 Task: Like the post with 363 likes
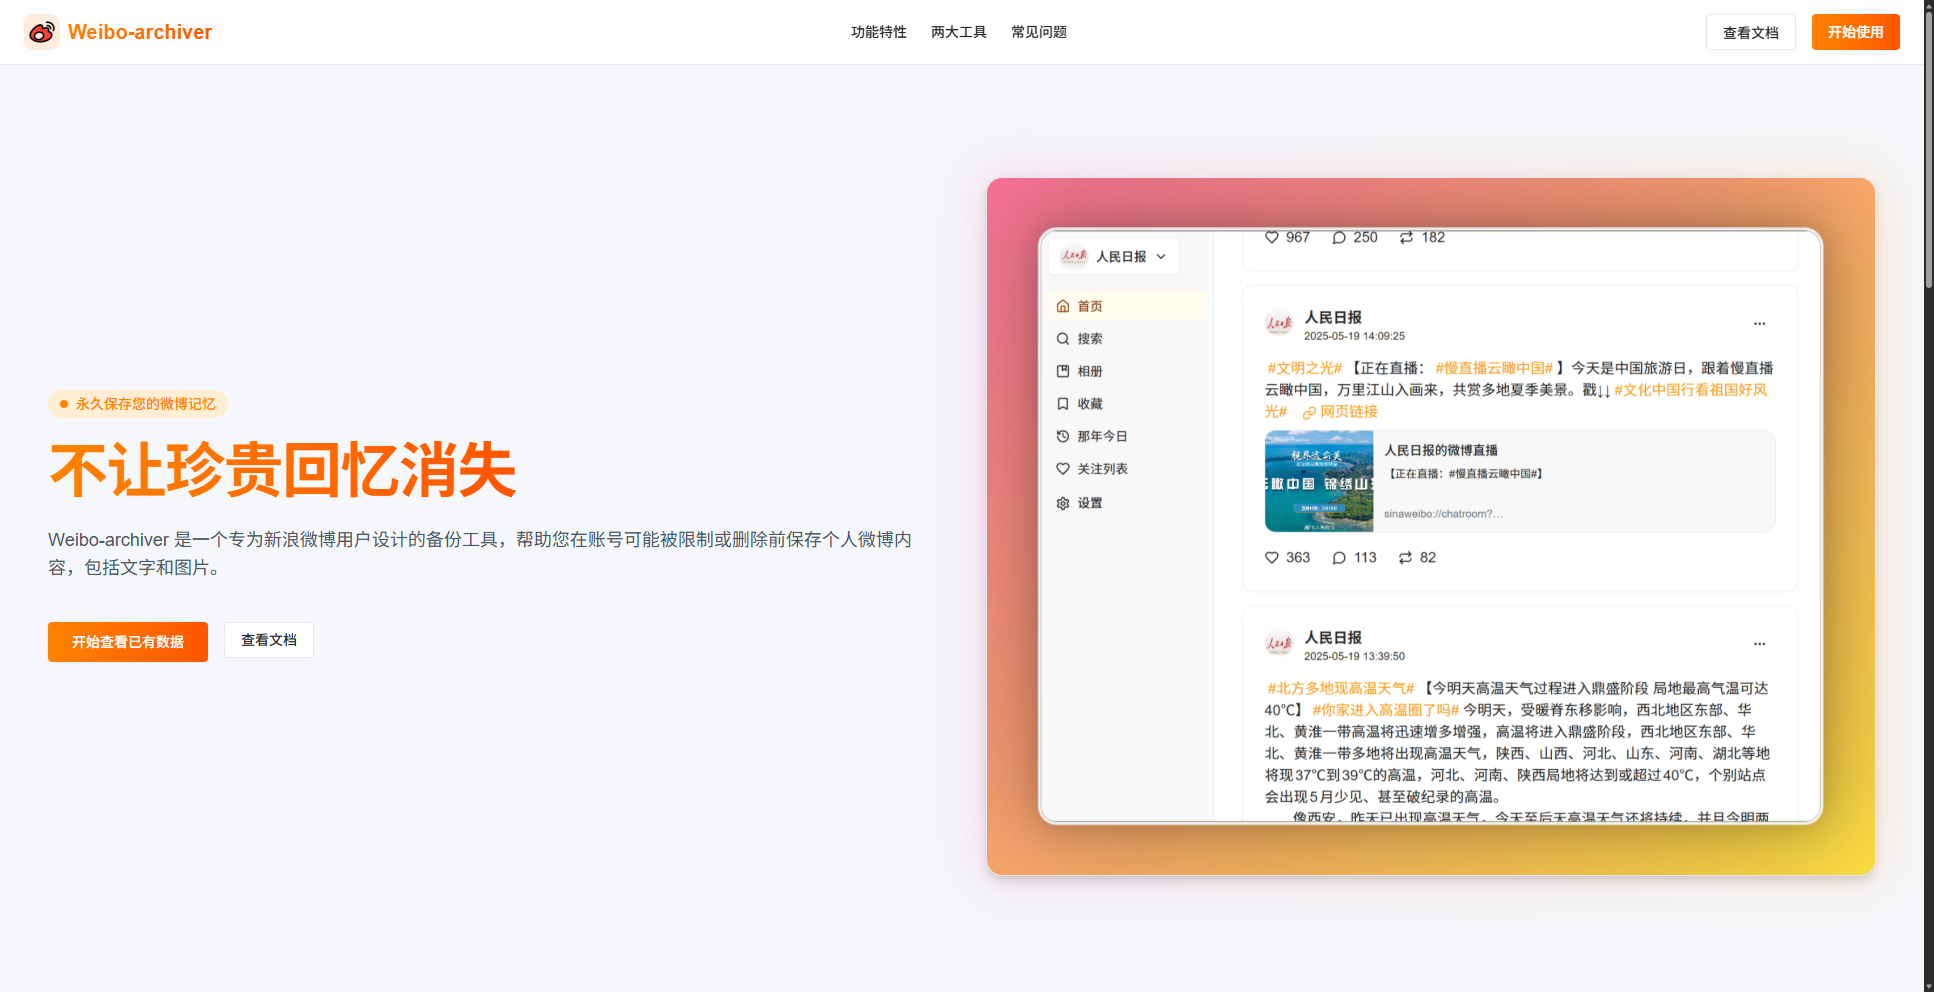click(1271, 557)
